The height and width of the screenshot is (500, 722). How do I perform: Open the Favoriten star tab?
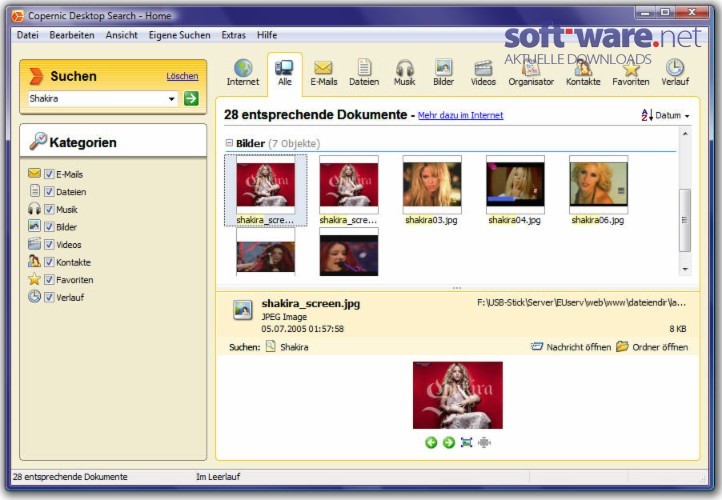(x=630, y=73)
